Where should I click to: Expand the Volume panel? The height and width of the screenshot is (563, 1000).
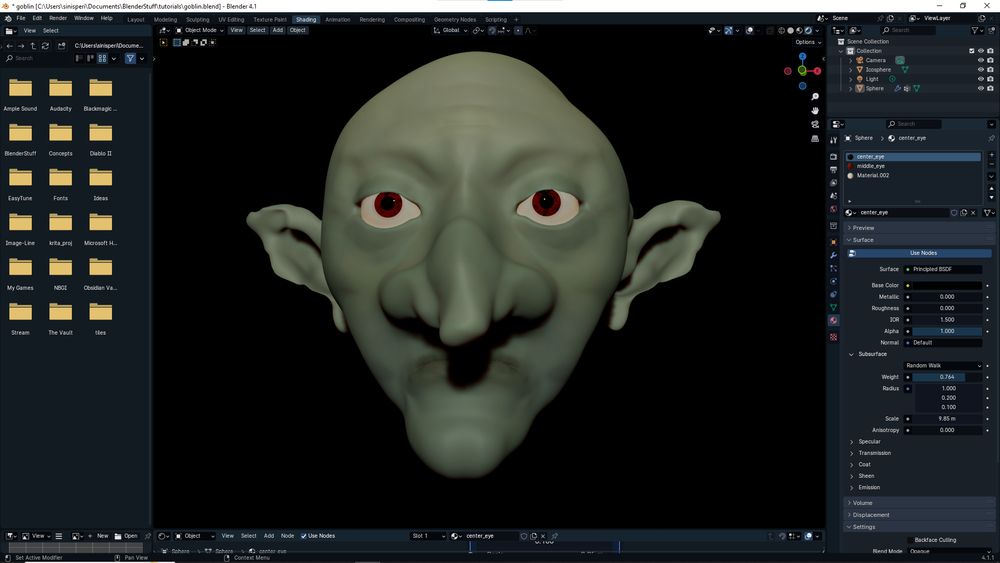919,503
